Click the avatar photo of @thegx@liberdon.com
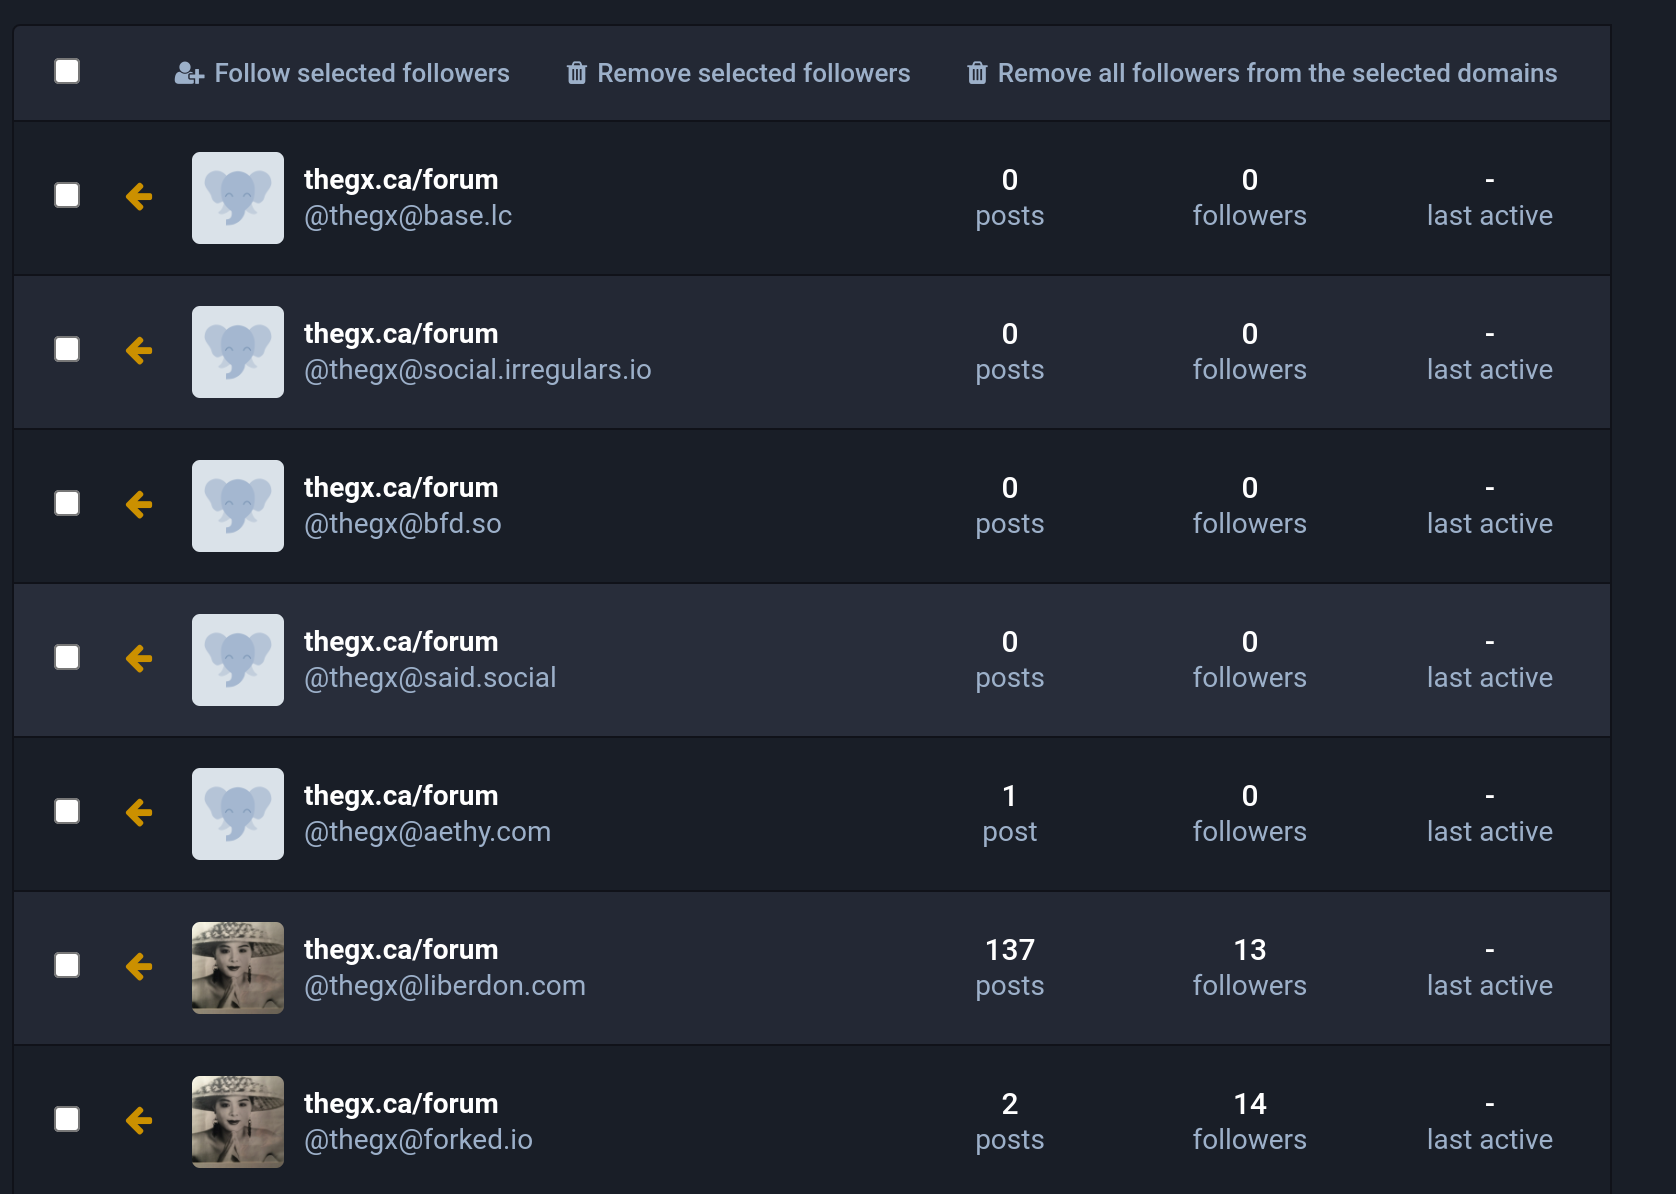 (x=238, y=968)
